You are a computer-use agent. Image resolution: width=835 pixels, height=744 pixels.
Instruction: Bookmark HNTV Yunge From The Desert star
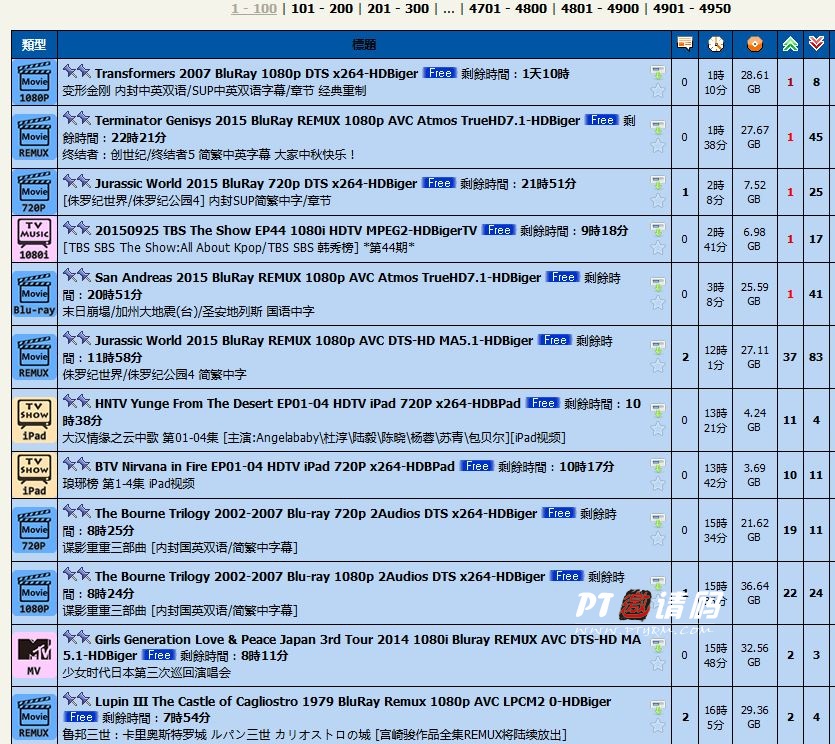658,429
